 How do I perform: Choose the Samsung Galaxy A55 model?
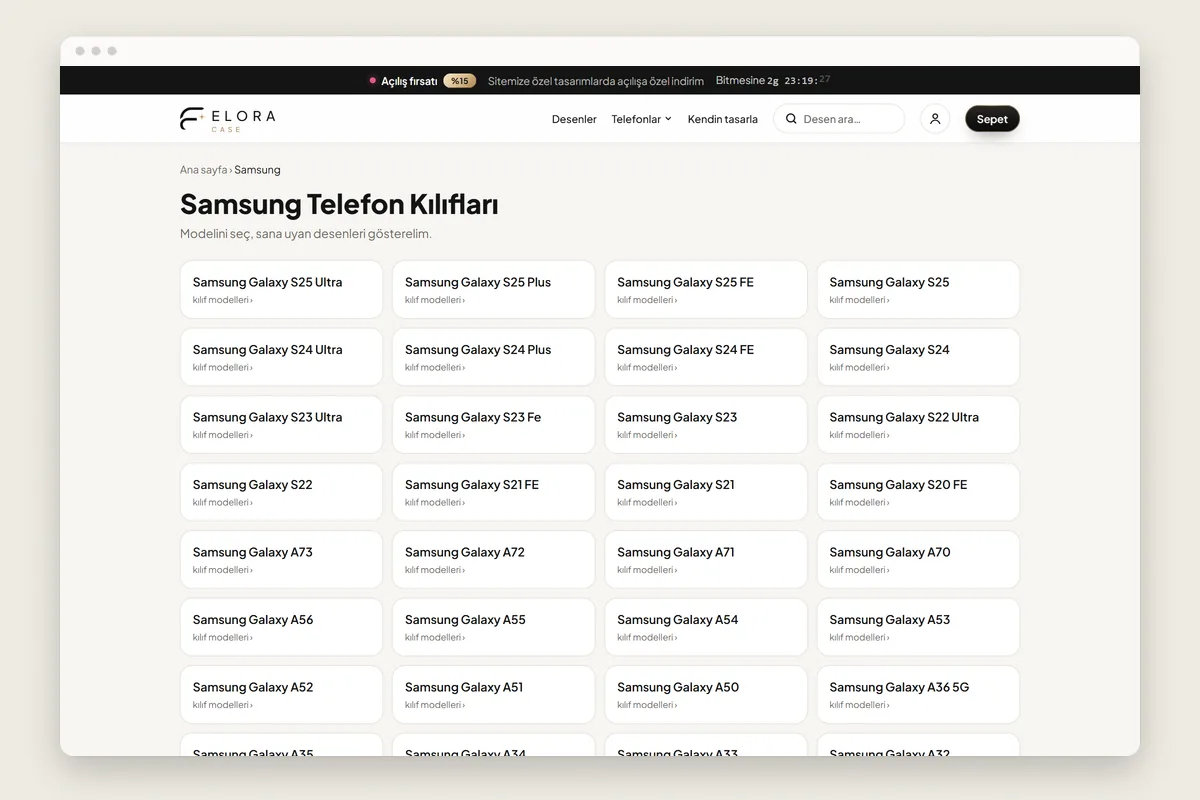494,627
